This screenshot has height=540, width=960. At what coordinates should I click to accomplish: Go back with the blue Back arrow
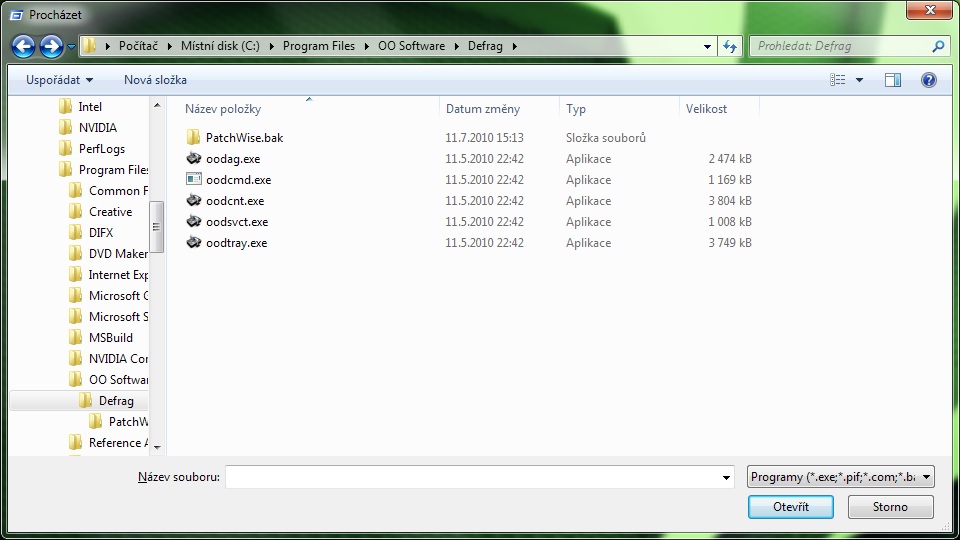[23, 47]
